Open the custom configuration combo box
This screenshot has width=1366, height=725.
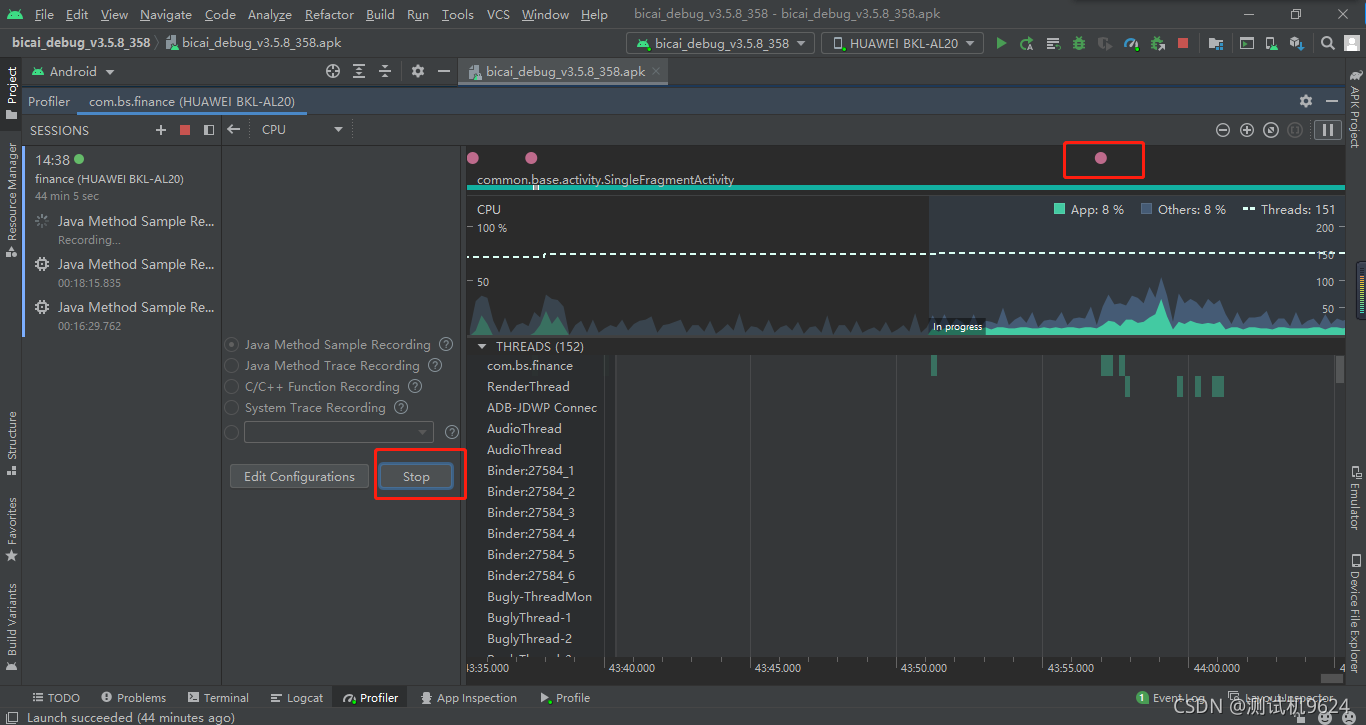tap(338, 432)
